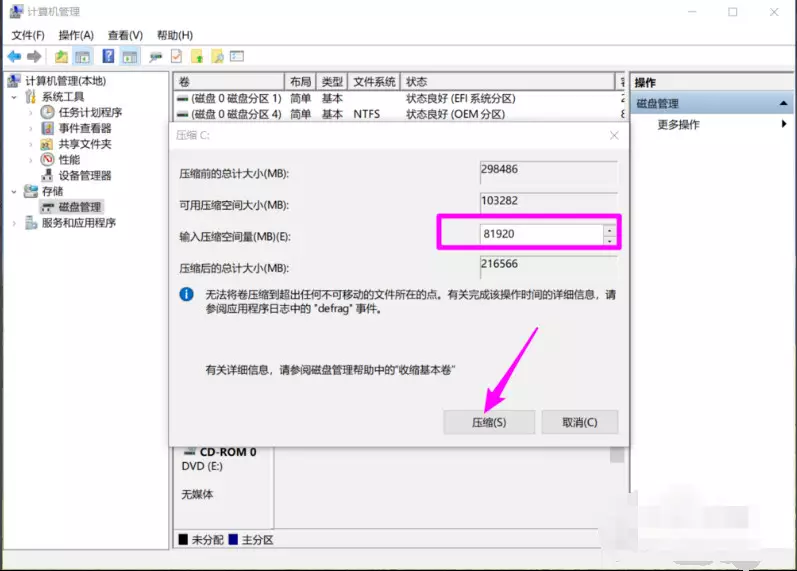797x571 pixels.
Task: Decrease shrink amount with spinner down arrow
Action: click(x=609, y=240)
